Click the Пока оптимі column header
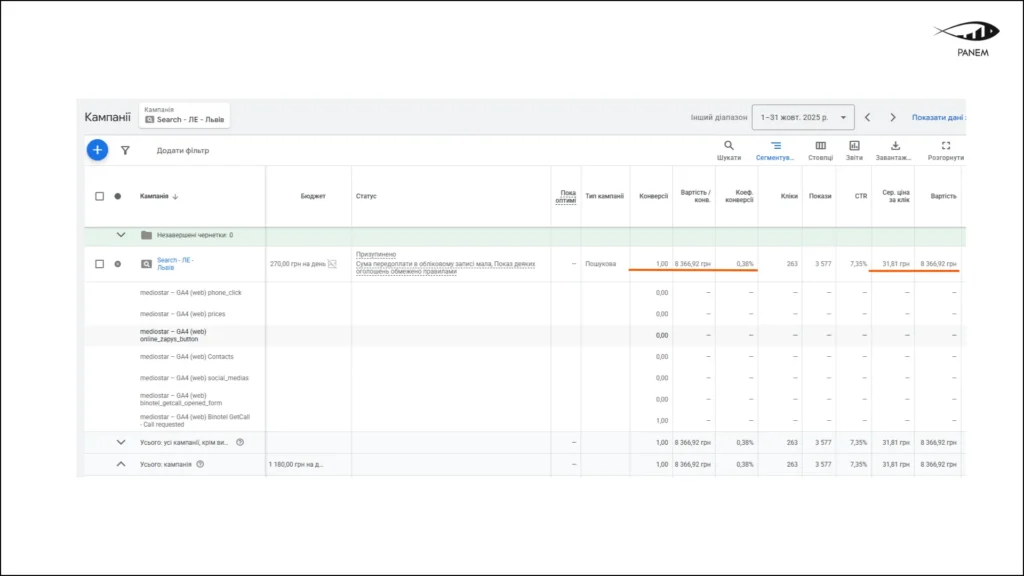 click(566, 196)
